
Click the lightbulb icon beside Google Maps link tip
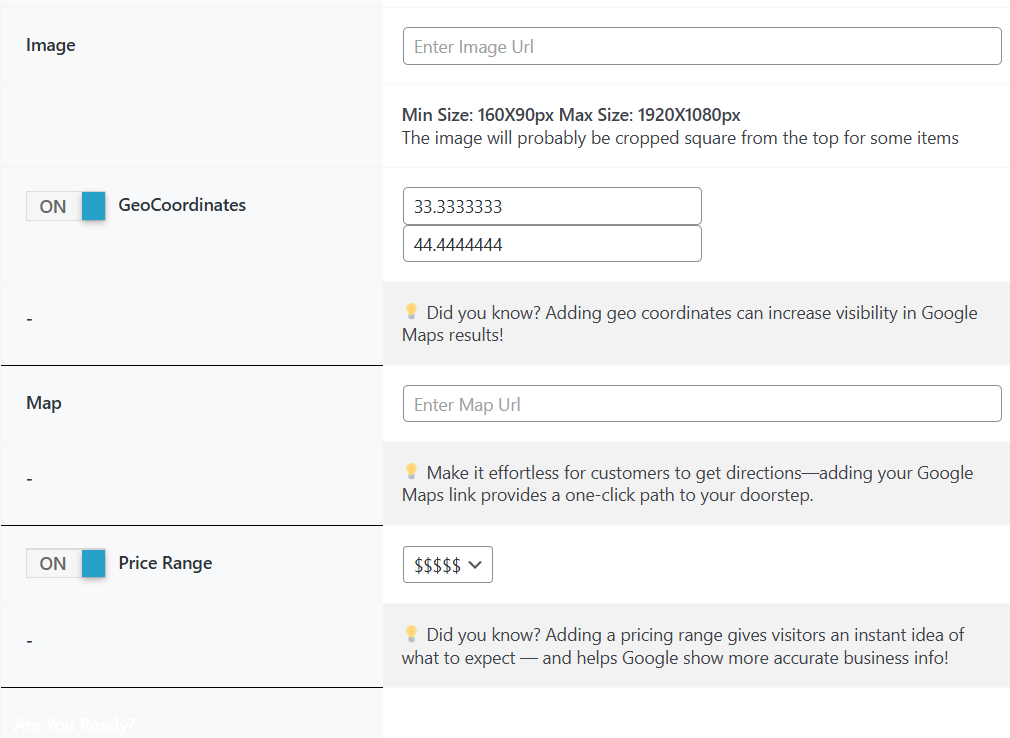pyautogui.click(x=411, y=471)
